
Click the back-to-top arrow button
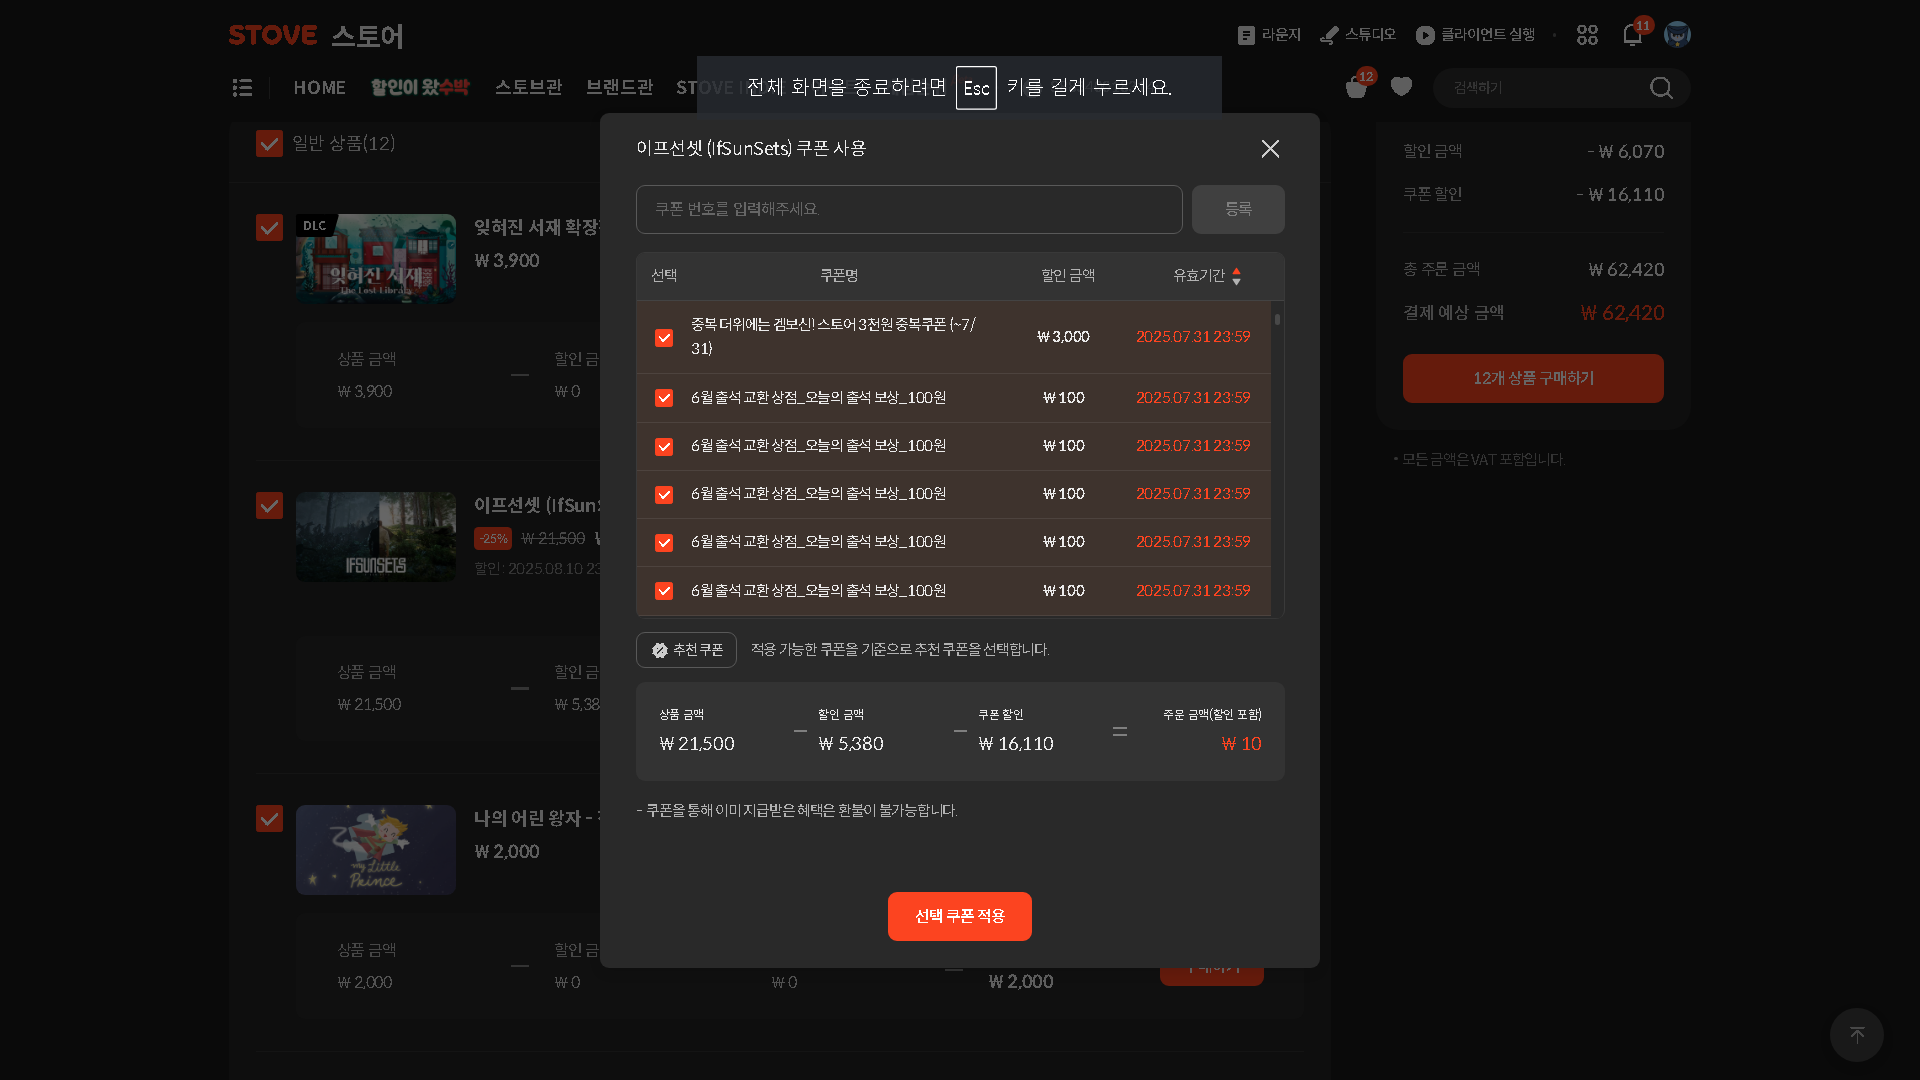pos(1857,1034)
